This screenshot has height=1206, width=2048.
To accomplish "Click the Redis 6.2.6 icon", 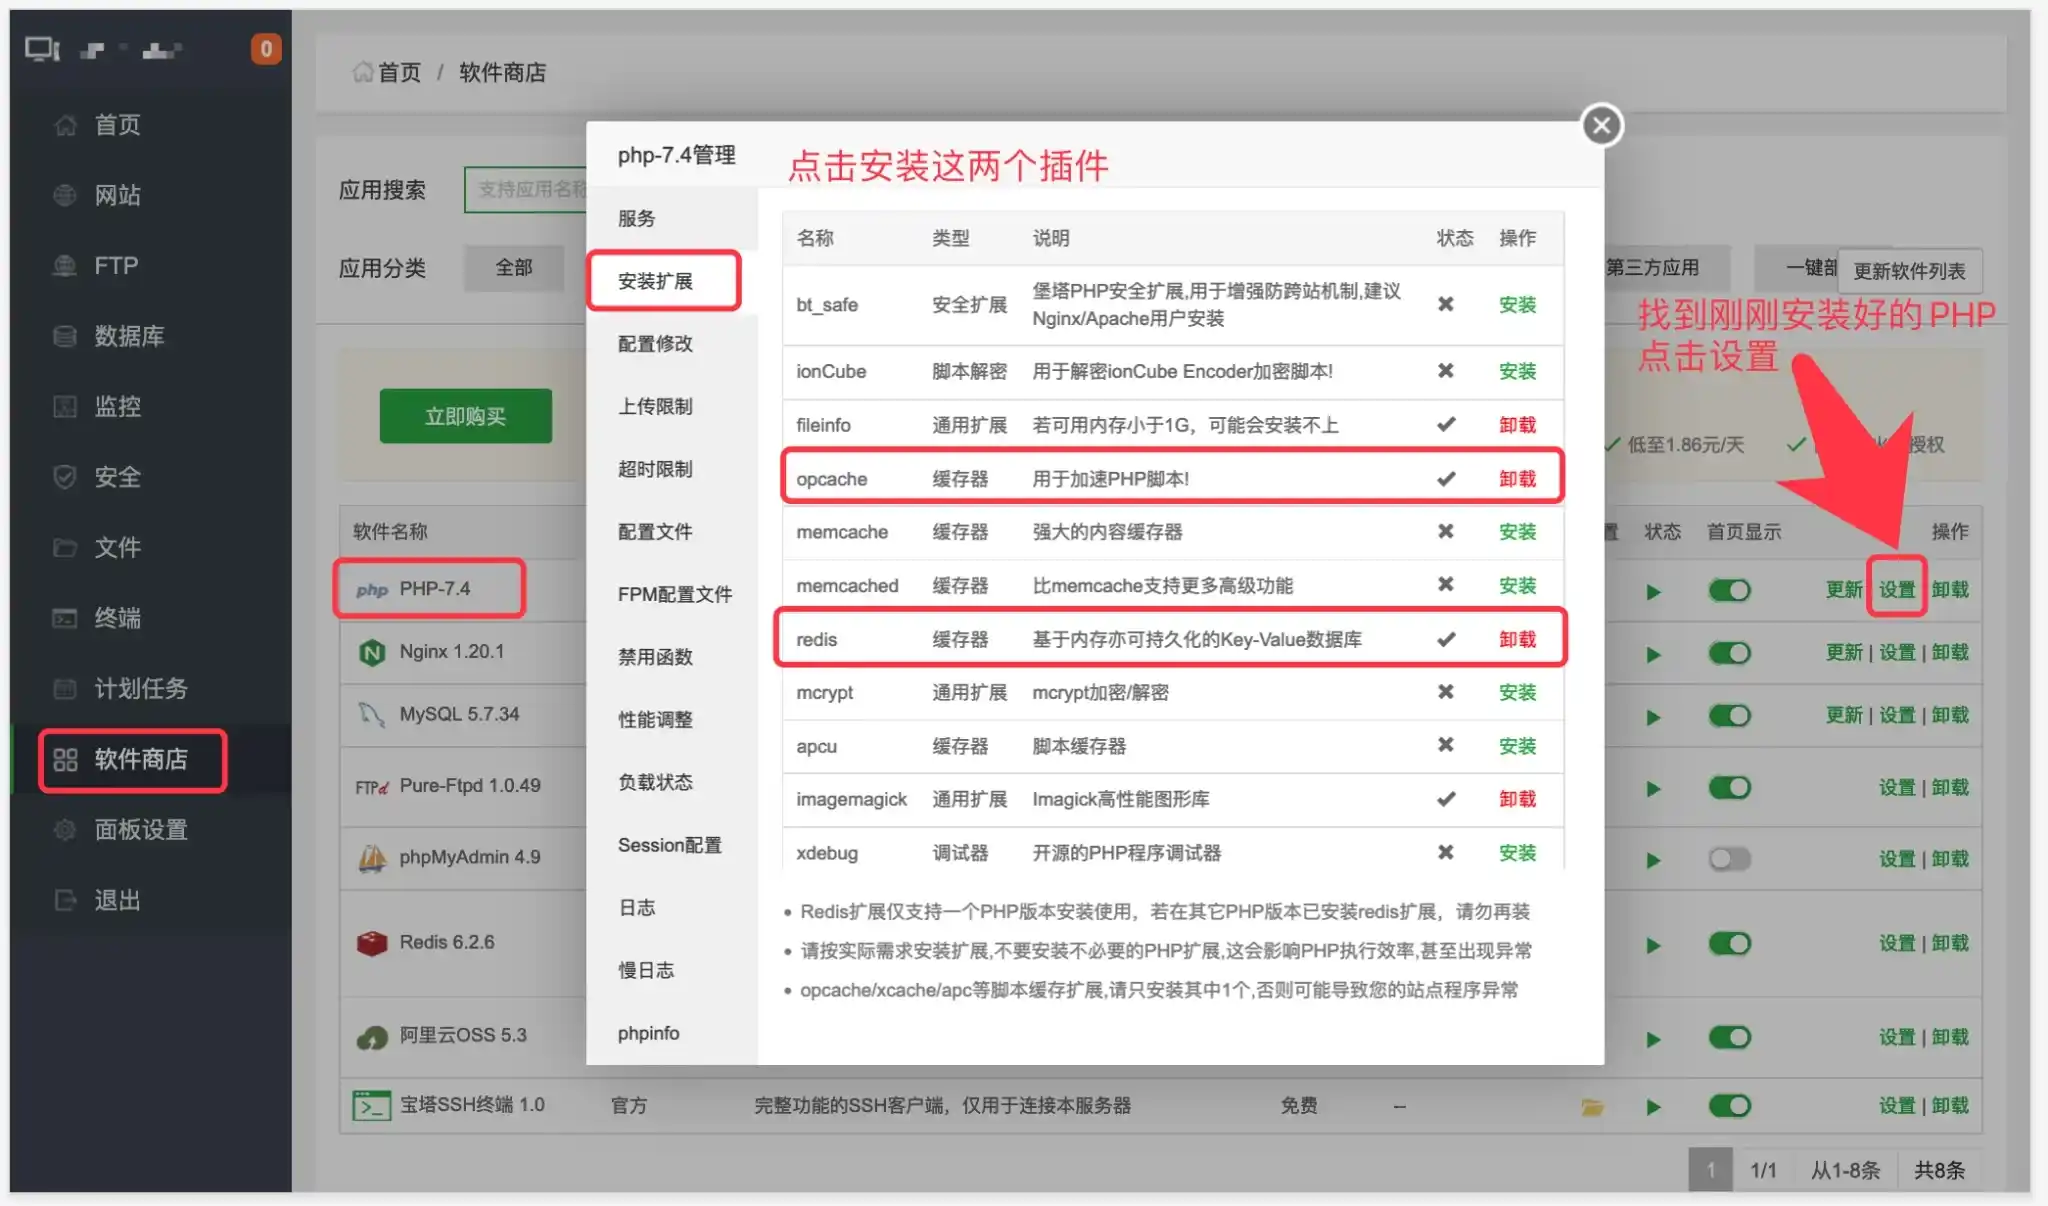I will (x=371, y=941).
